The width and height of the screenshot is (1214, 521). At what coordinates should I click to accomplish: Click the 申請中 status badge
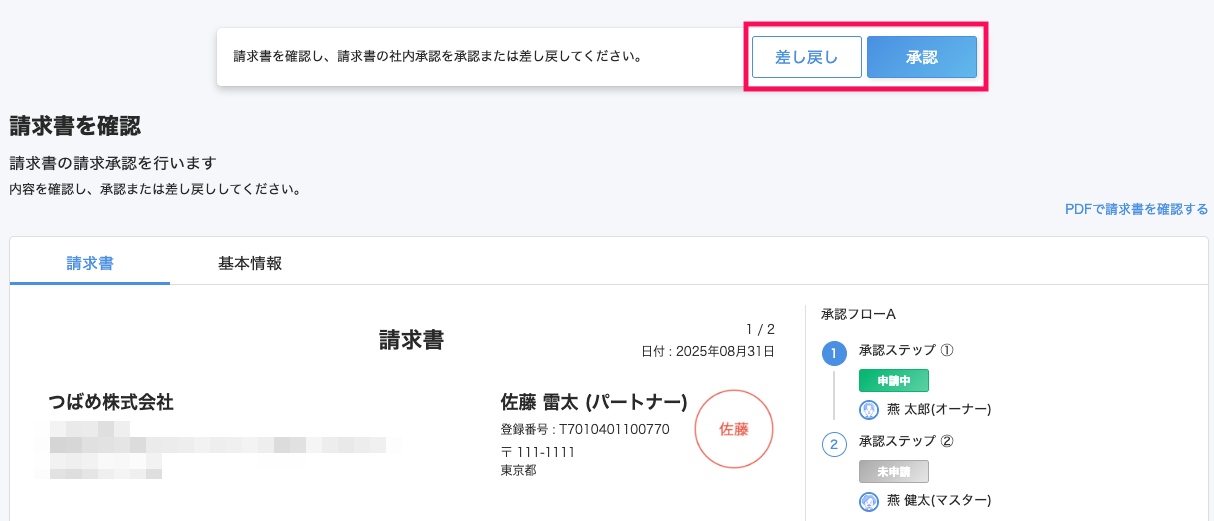coord(894,381)
